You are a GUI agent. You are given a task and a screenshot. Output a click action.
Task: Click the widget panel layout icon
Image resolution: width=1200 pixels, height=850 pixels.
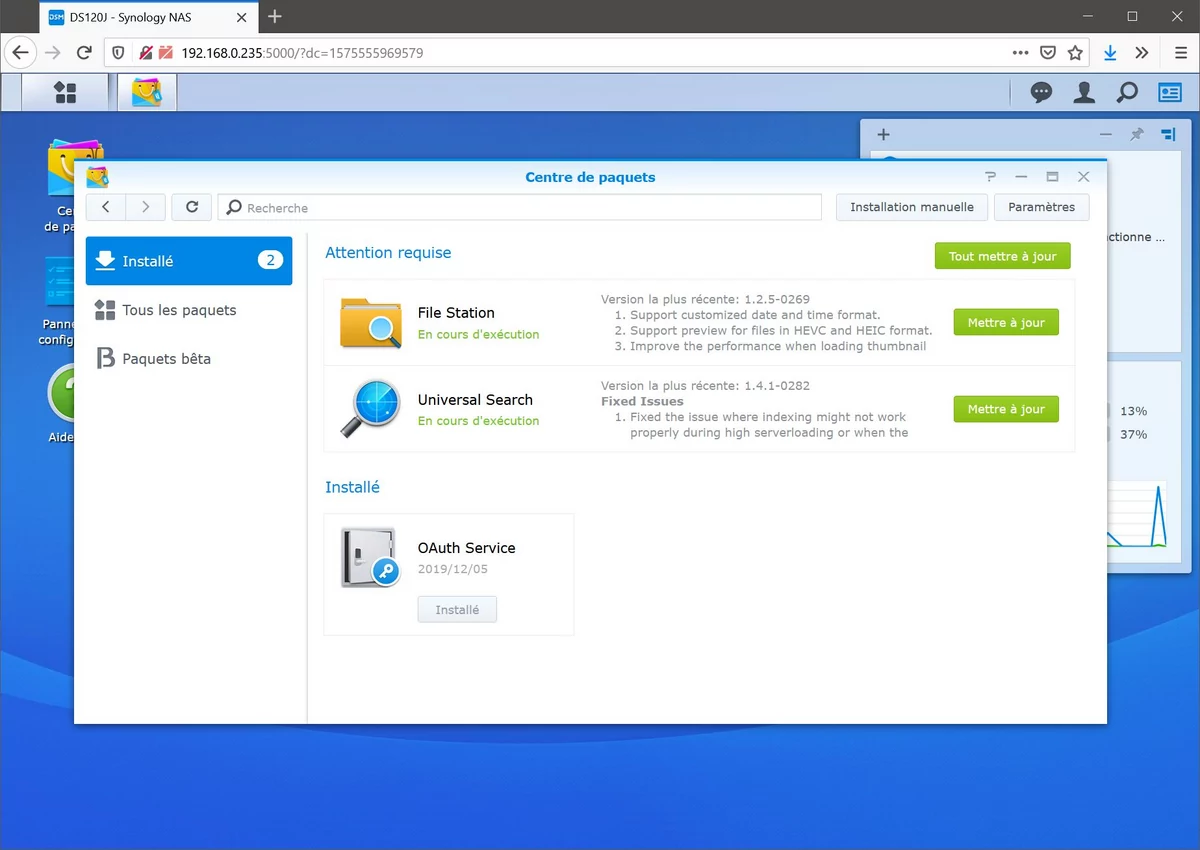1168,134
